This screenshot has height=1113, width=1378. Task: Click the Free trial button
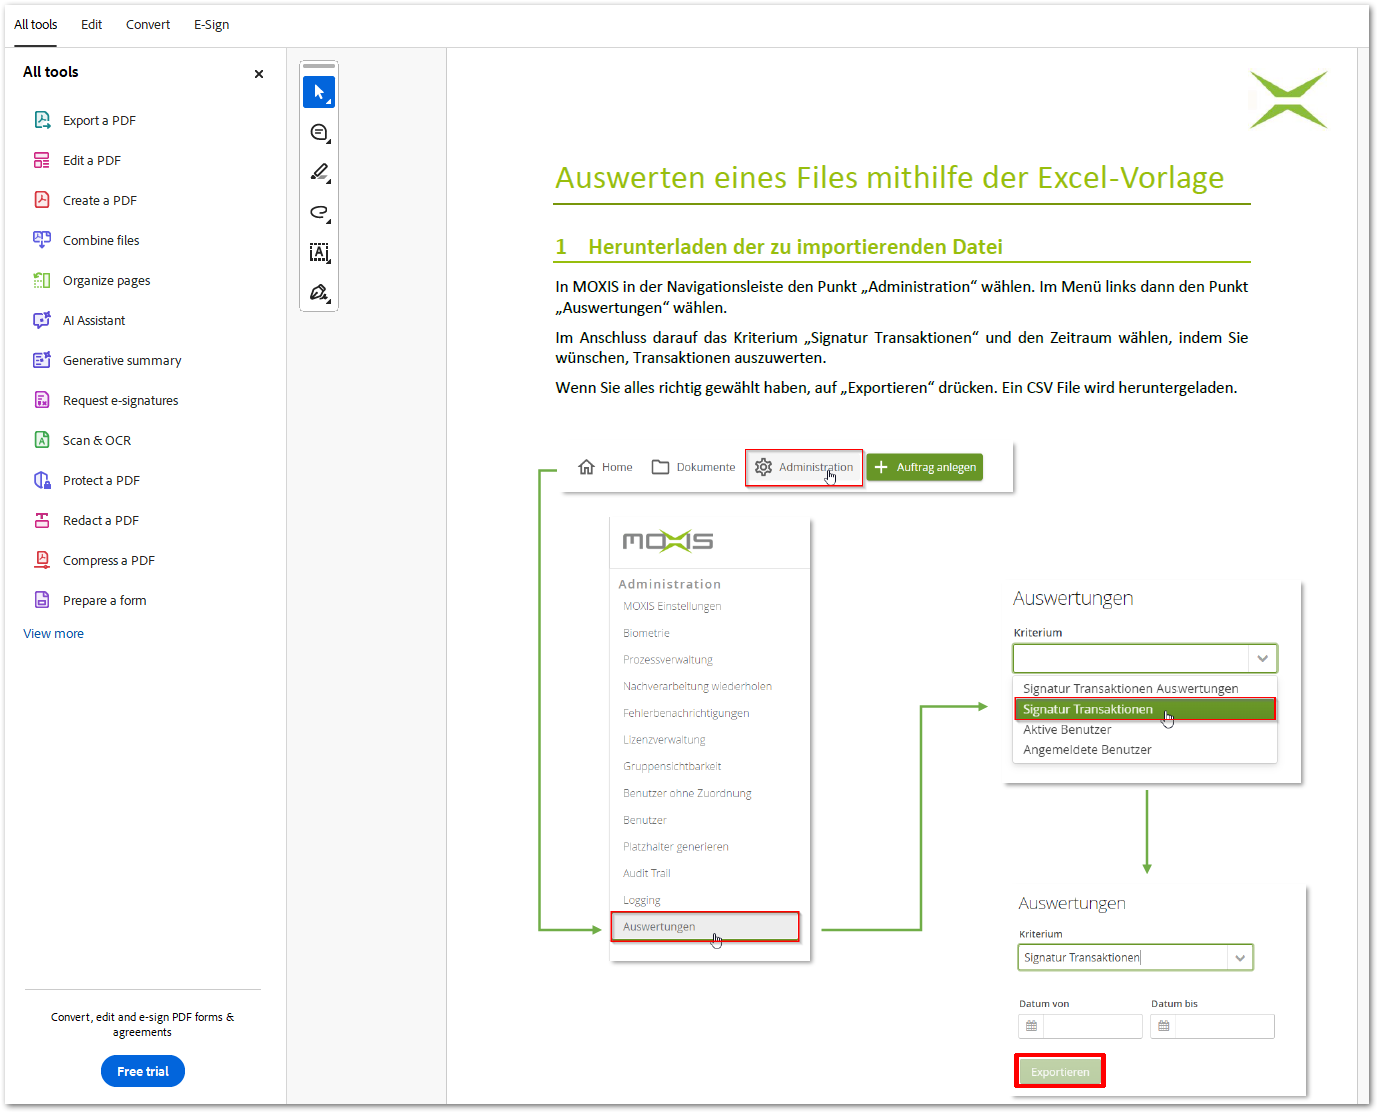(143, 1071)
